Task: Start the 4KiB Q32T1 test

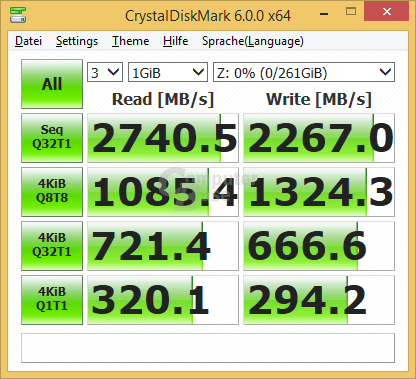Action: point(52,246)
